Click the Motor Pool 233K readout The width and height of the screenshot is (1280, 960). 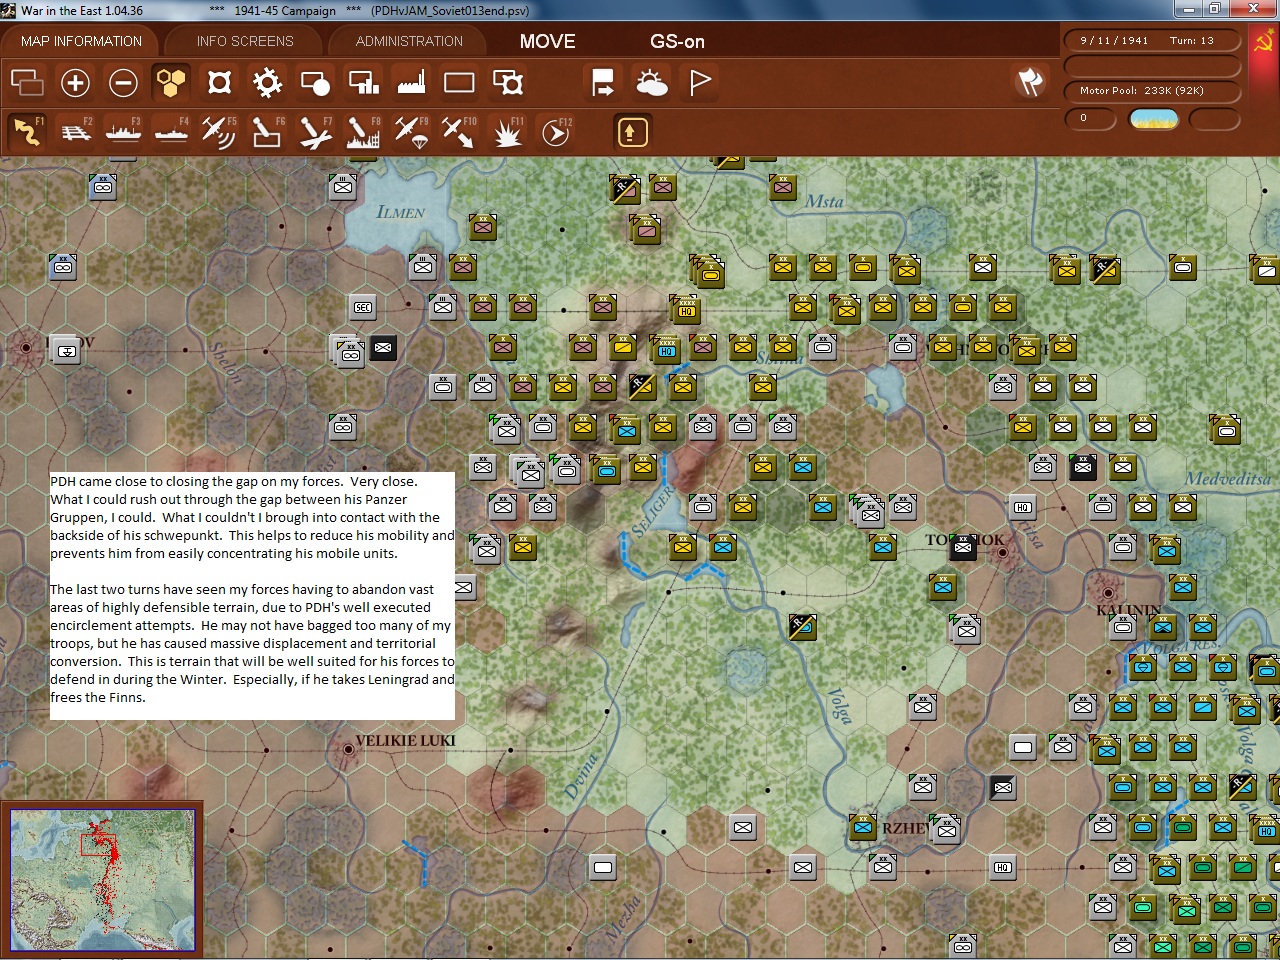(x=1152, y=90)
